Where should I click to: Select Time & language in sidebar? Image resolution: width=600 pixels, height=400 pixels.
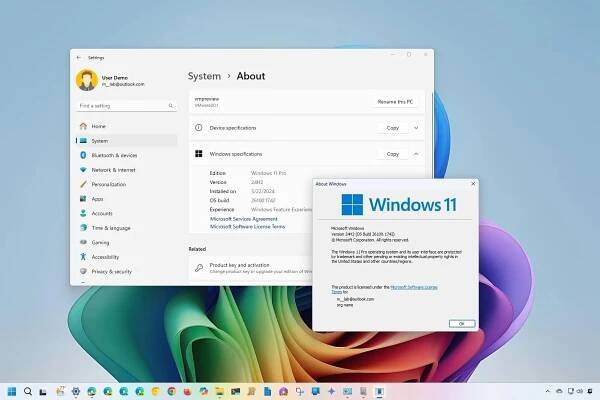tap(111, 228)
